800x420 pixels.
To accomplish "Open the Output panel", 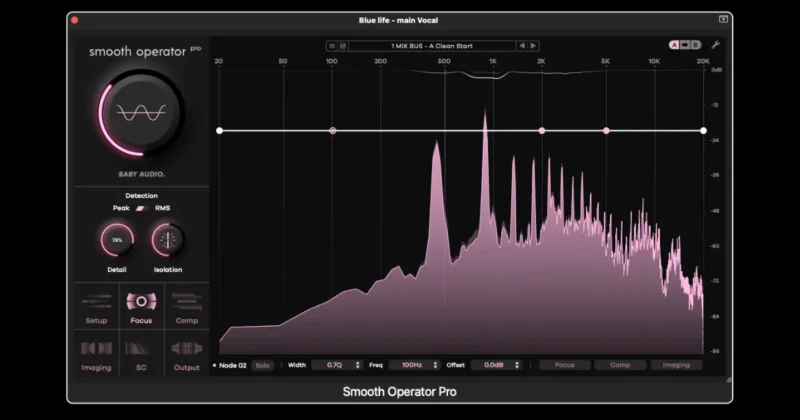I will (x=187, y=355).
